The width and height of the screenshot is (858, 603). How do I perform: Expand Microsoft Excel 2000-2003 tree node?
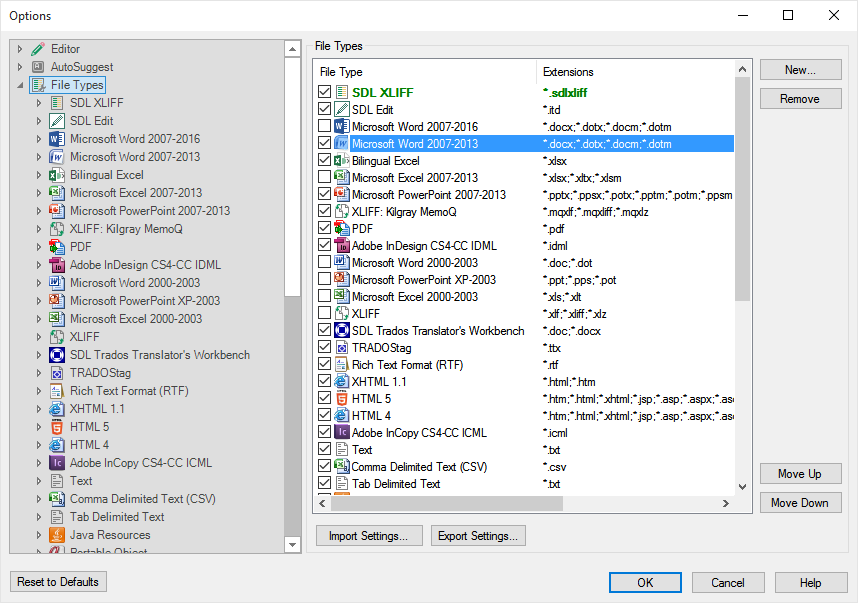tap(39, 319)
